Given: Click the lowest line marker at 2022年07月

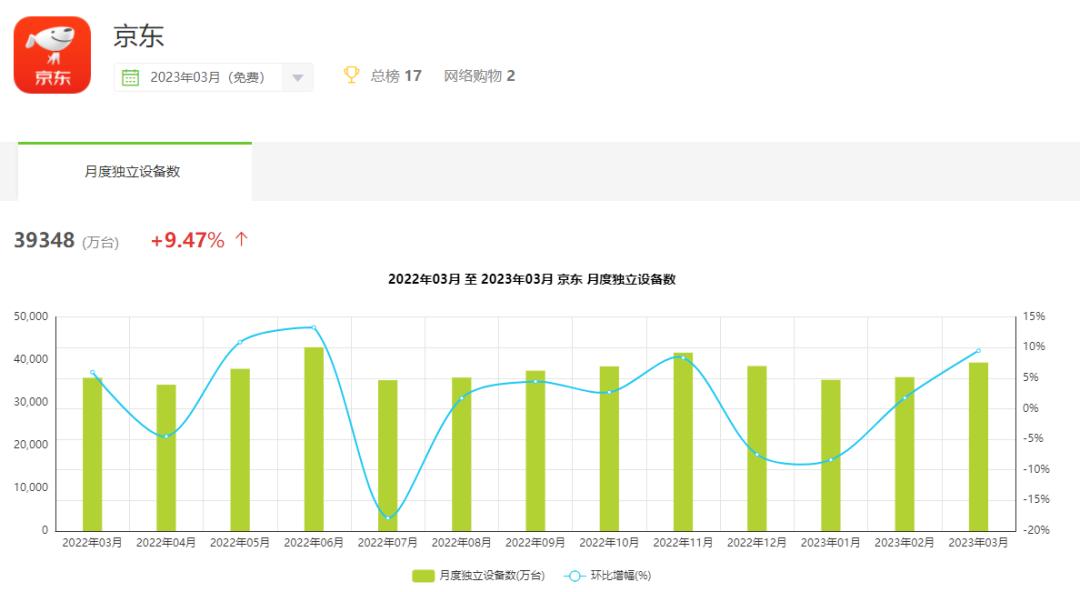Looking at the screenshot, I should click(x=386, y=518).
